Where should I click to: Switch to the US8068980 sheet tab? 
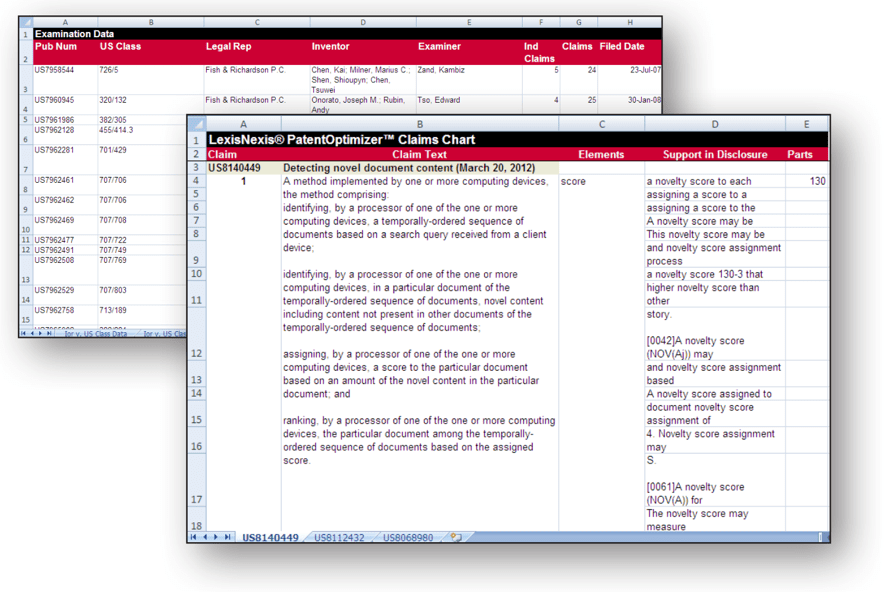408,537
